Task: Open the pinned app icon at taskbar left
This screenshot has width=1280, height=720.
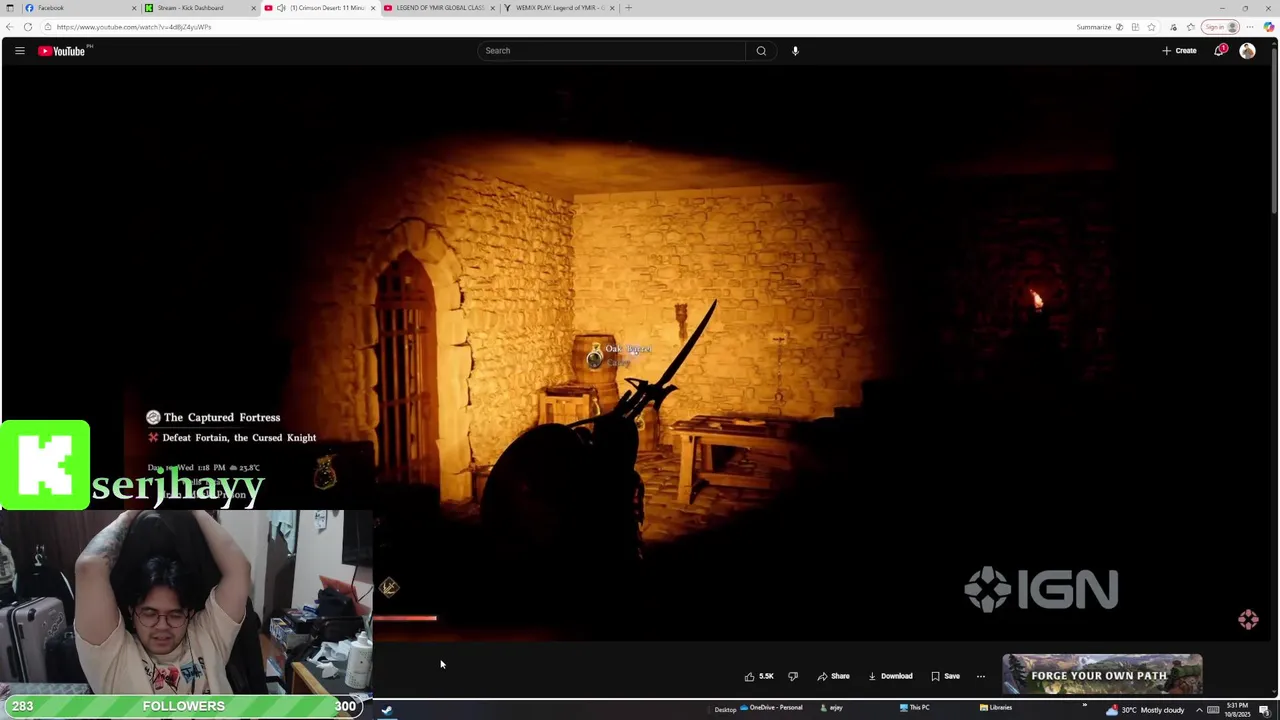Action: pyautogui.click(x=387, y=710)
